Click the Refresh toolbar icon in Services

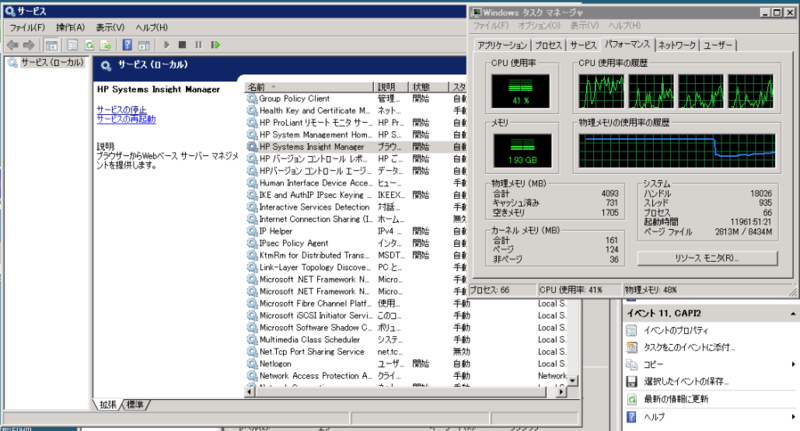click(89, 45)
